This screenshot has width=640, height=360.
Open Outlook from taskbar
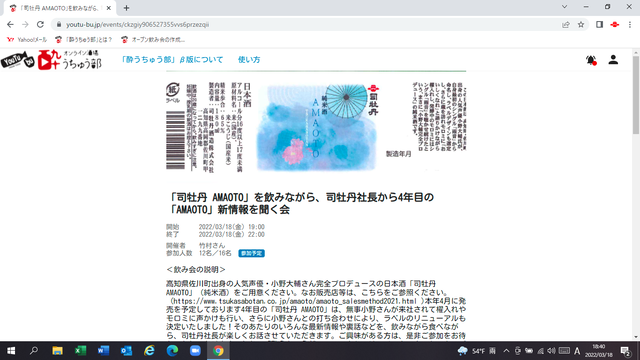[x=127, y=351]
